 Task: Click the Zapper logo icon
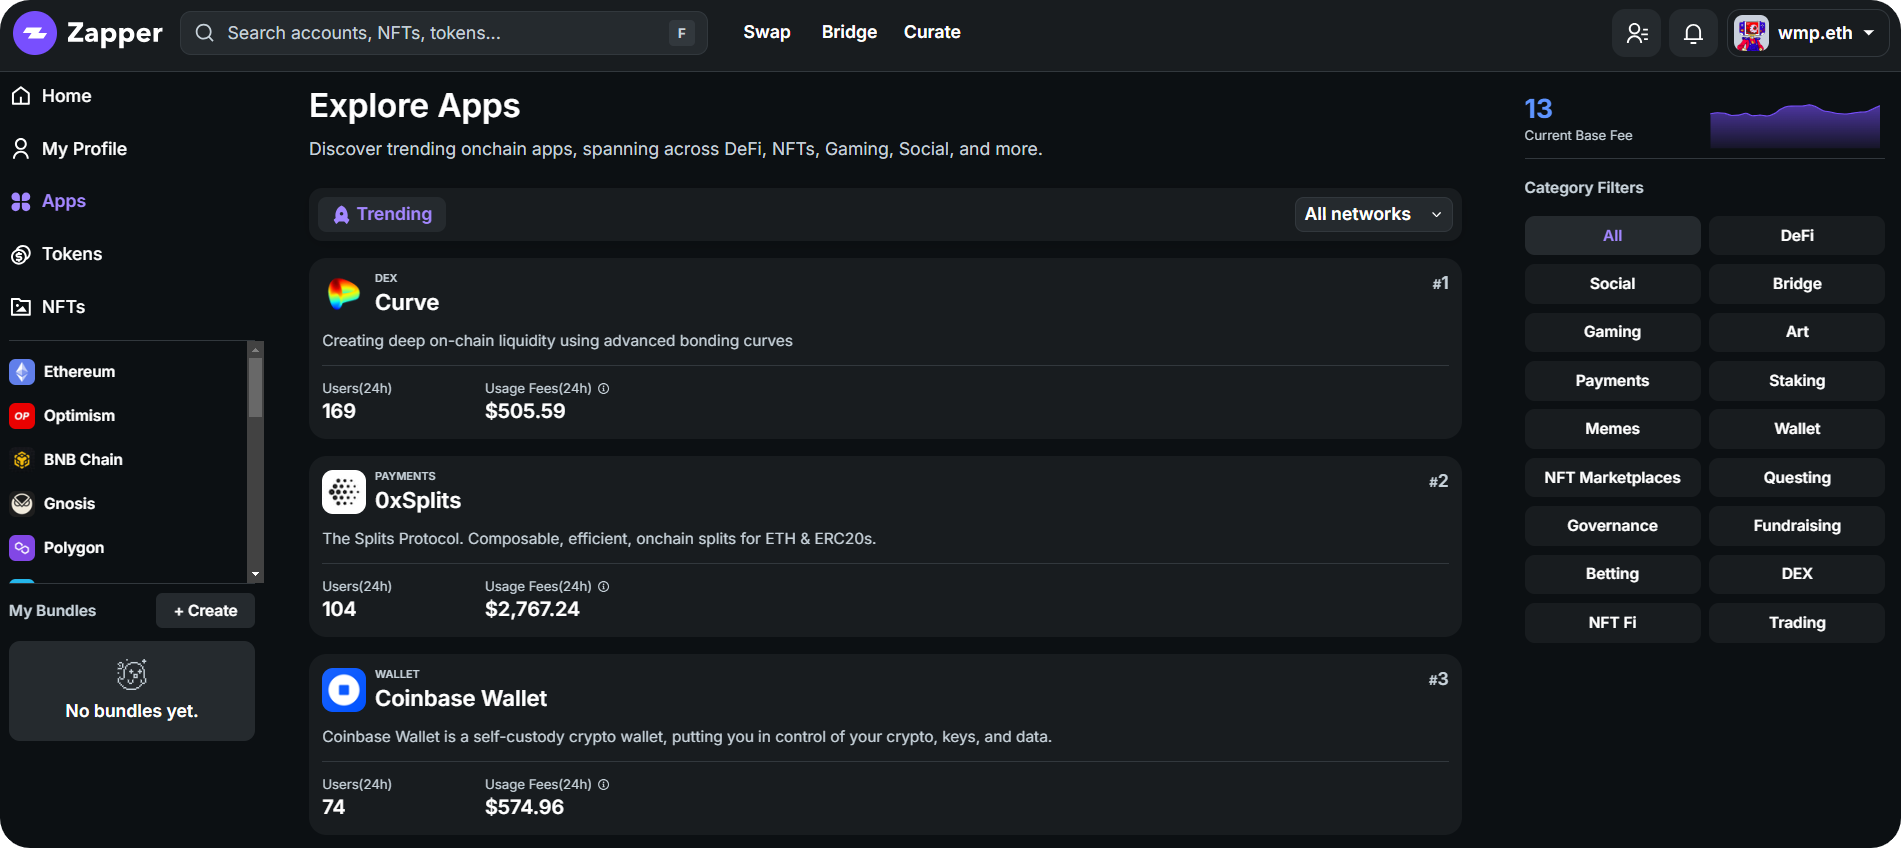[35, 33]
